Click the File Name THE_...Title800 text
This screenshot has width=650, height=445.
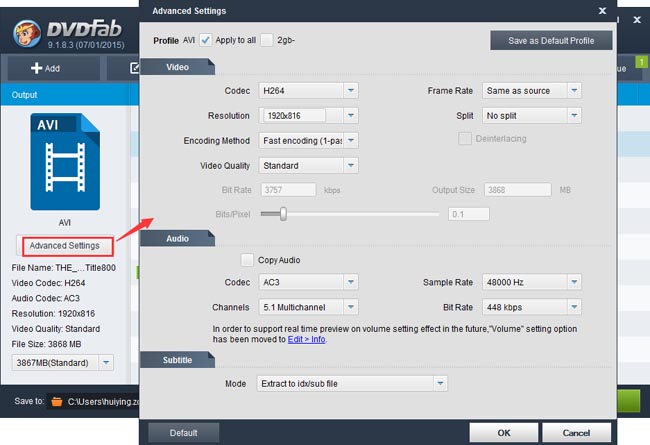click(x=63, y=268)
